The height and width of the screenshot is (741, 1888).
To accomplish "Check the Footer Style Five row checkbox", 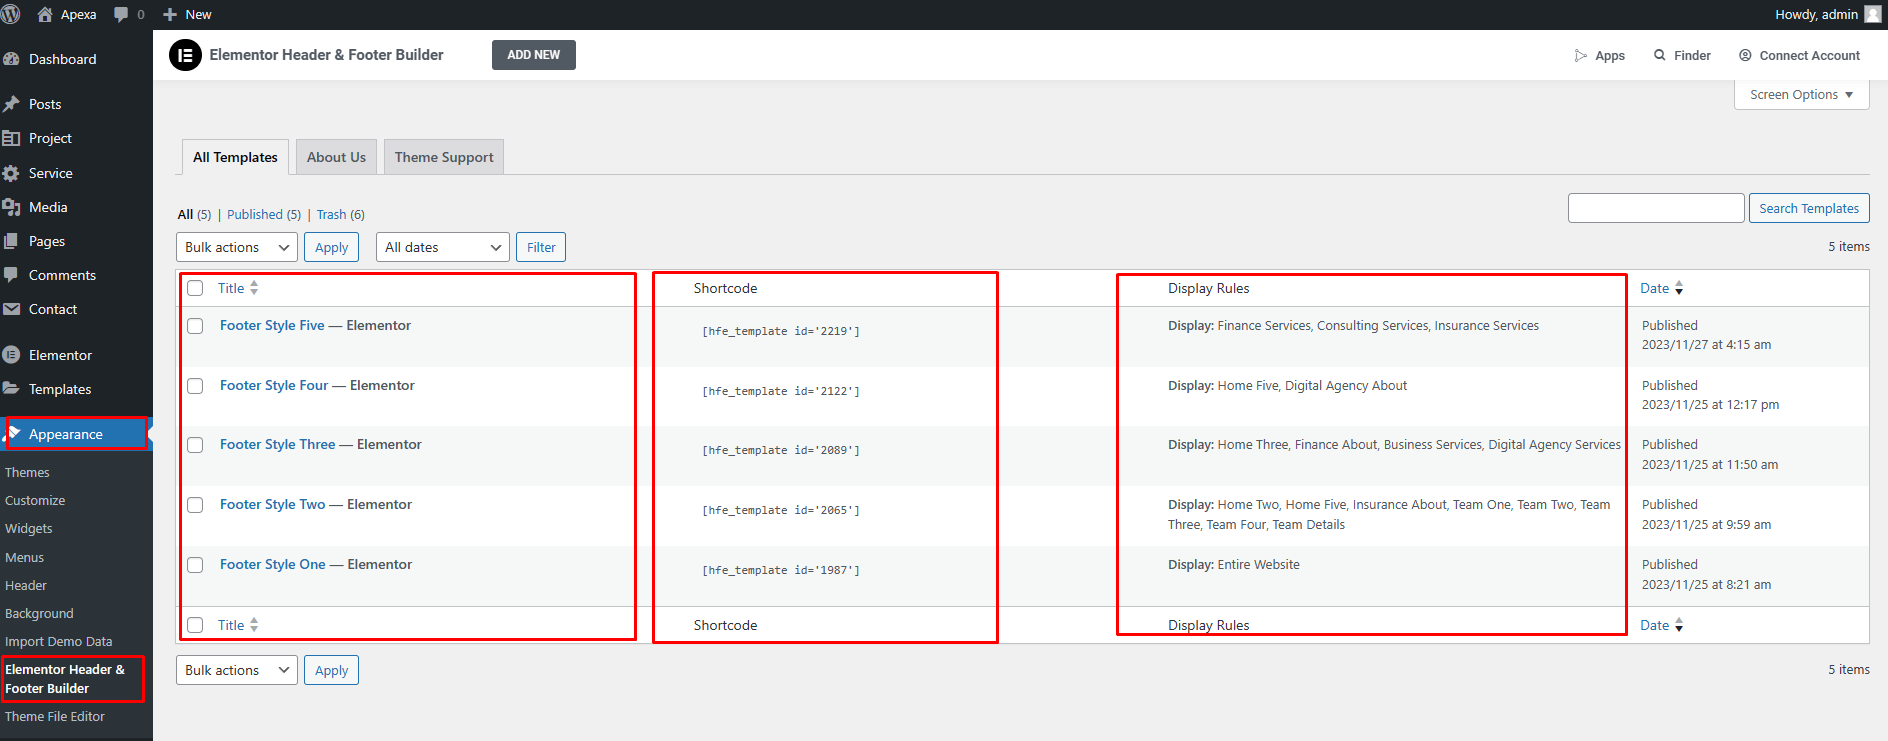I will click(x=196, y=326).
